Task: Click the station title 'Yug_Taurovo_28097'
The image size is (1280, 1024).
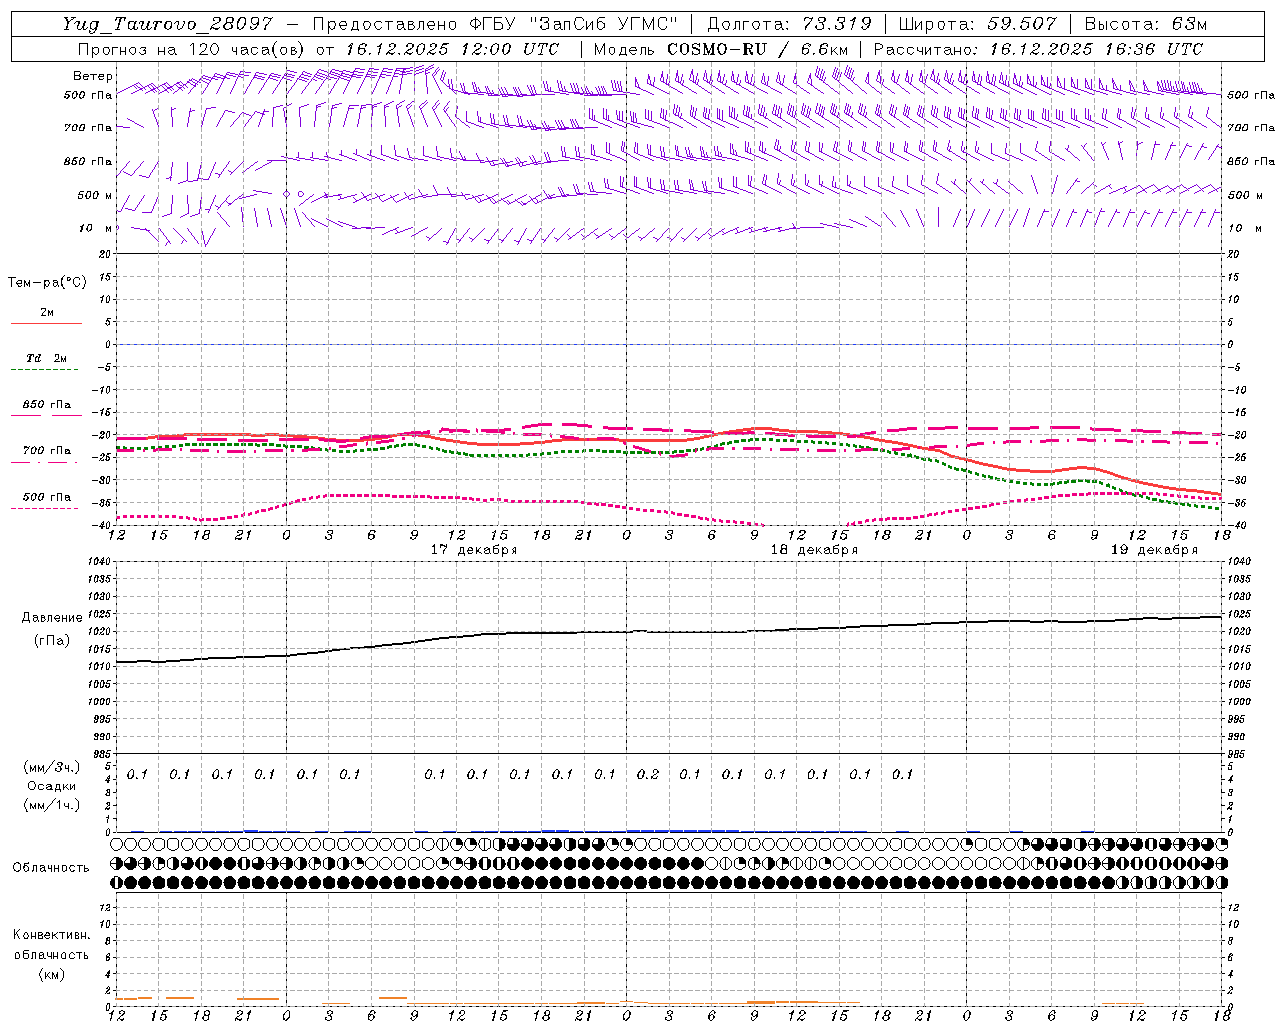Action: [x=167, y=25]
